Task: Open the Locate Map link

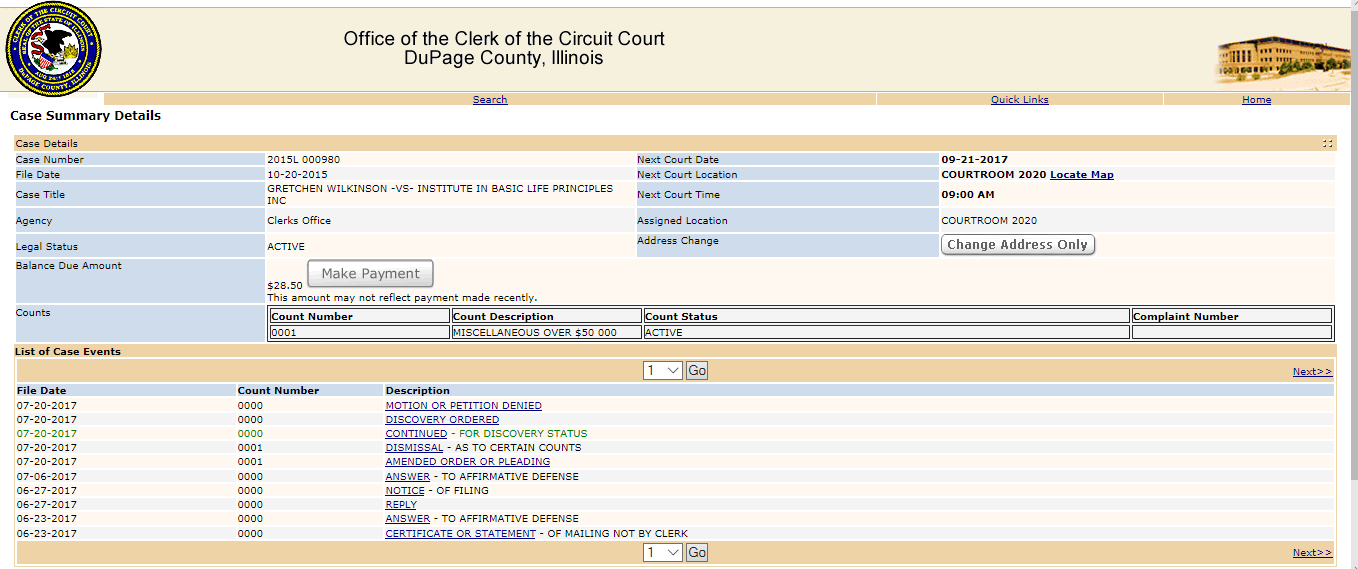Action: [x=1081, y=175]
